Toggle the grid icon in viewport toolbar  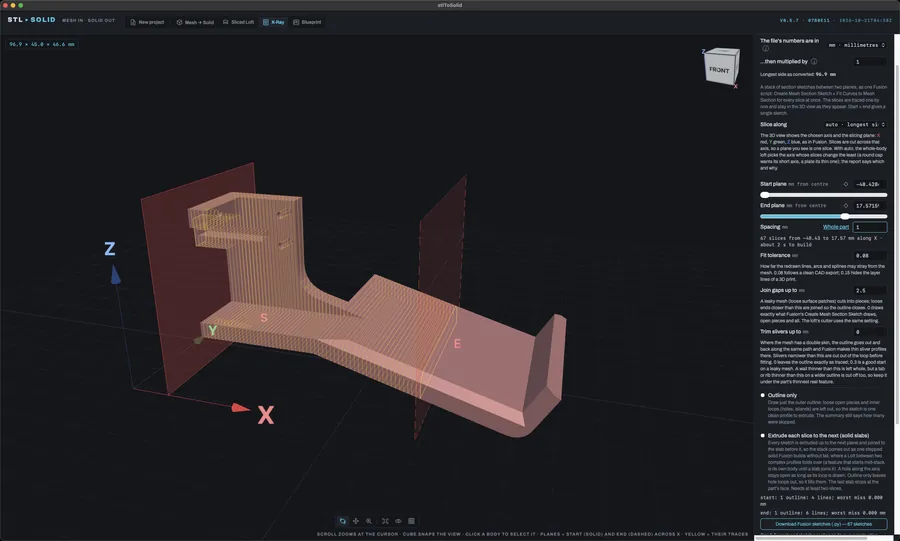[x=412, y=521]
